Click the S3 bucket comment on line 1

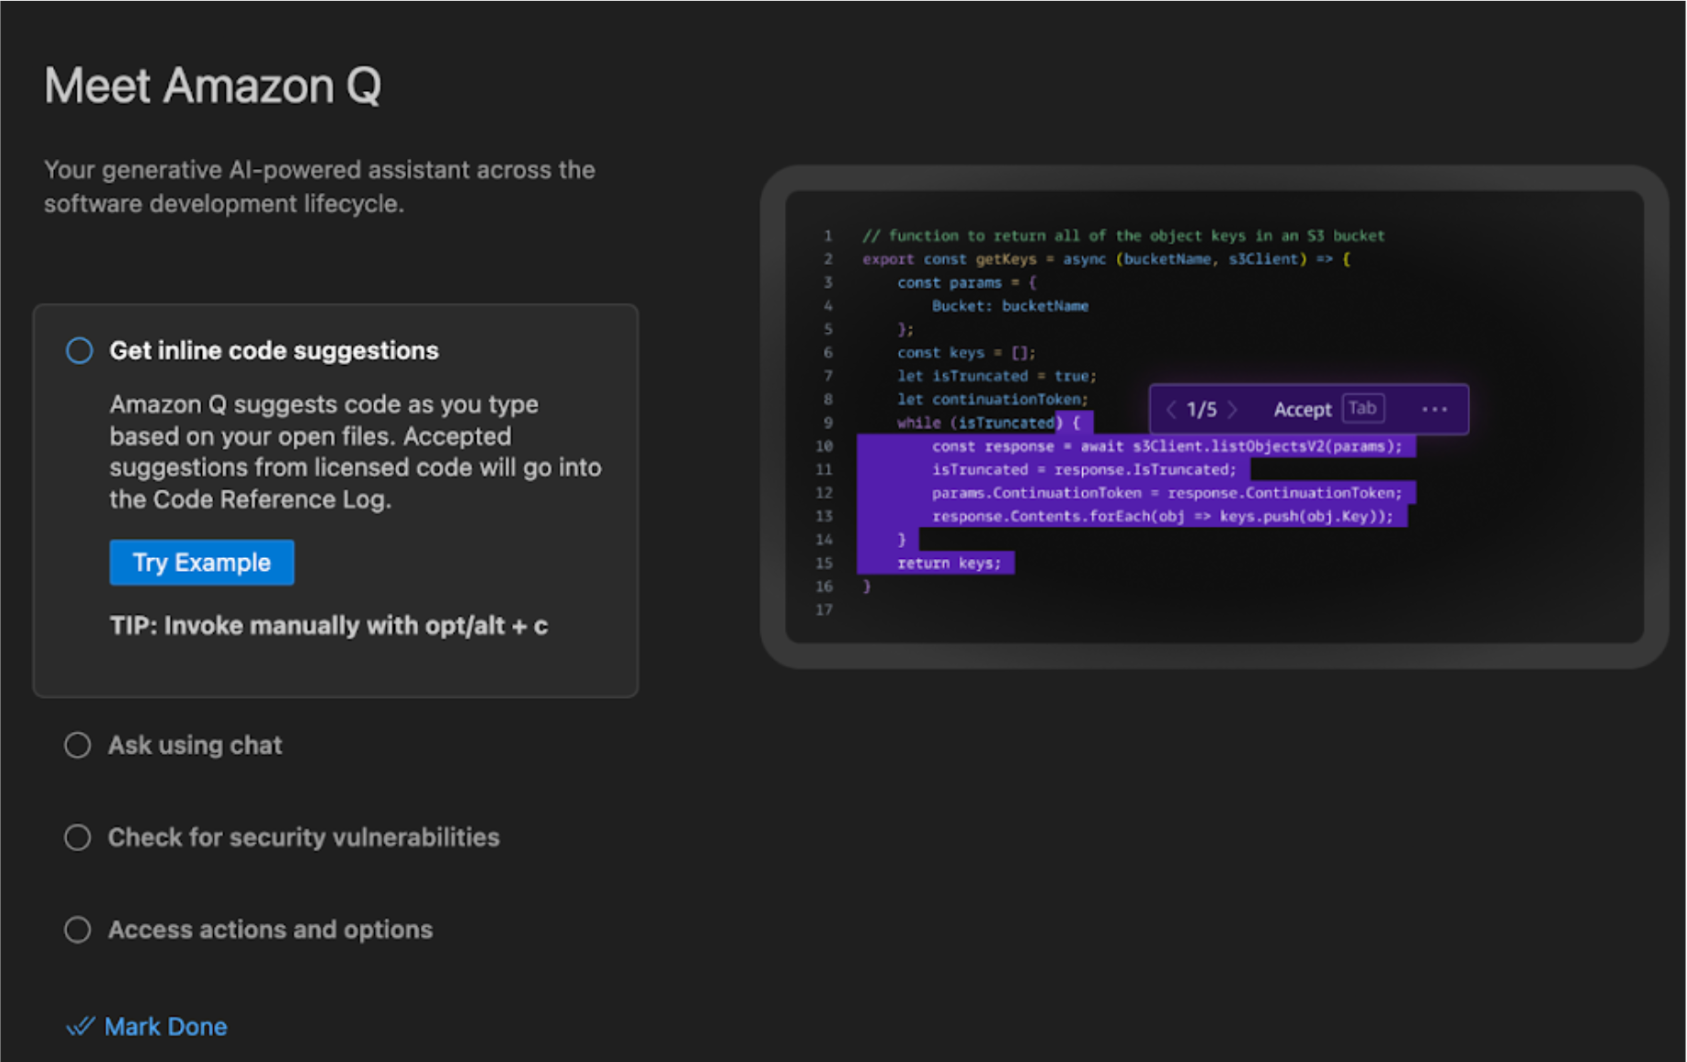1120,235
